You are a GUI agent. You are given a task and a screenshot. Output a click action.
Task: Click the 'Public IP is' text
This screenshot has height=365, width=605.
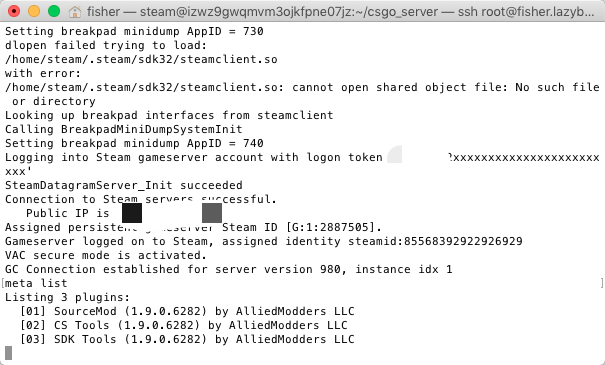point(68,213)
